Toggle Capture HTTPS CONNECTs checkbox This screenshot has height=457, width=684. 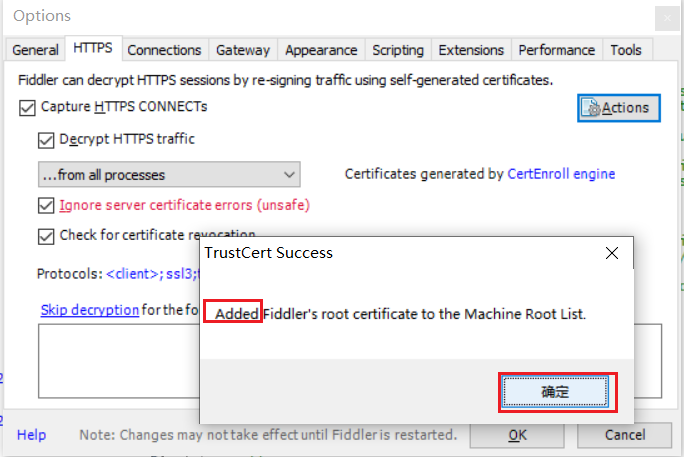tap(27, 108)
